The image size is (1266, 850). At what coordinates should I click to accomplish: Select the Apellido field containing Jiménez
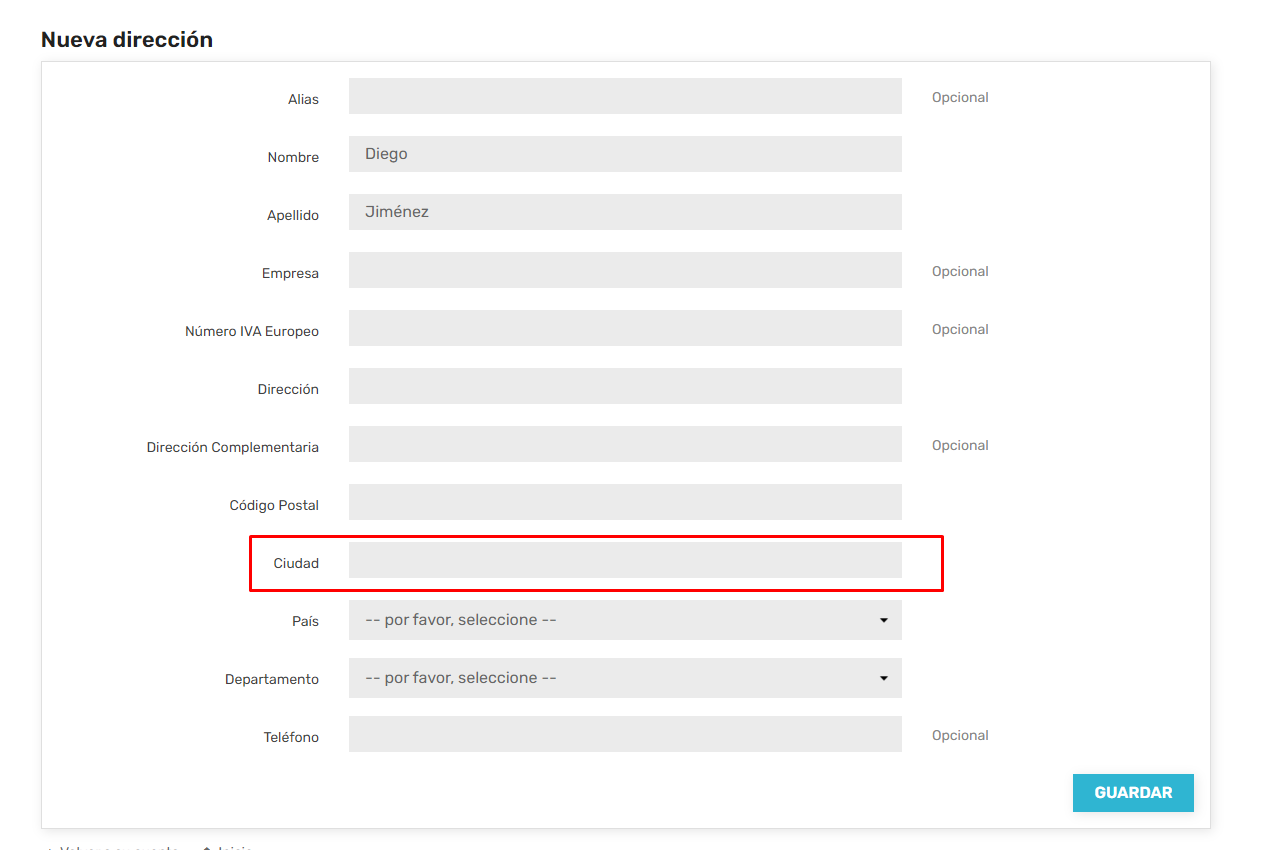(x=625, y=212)
